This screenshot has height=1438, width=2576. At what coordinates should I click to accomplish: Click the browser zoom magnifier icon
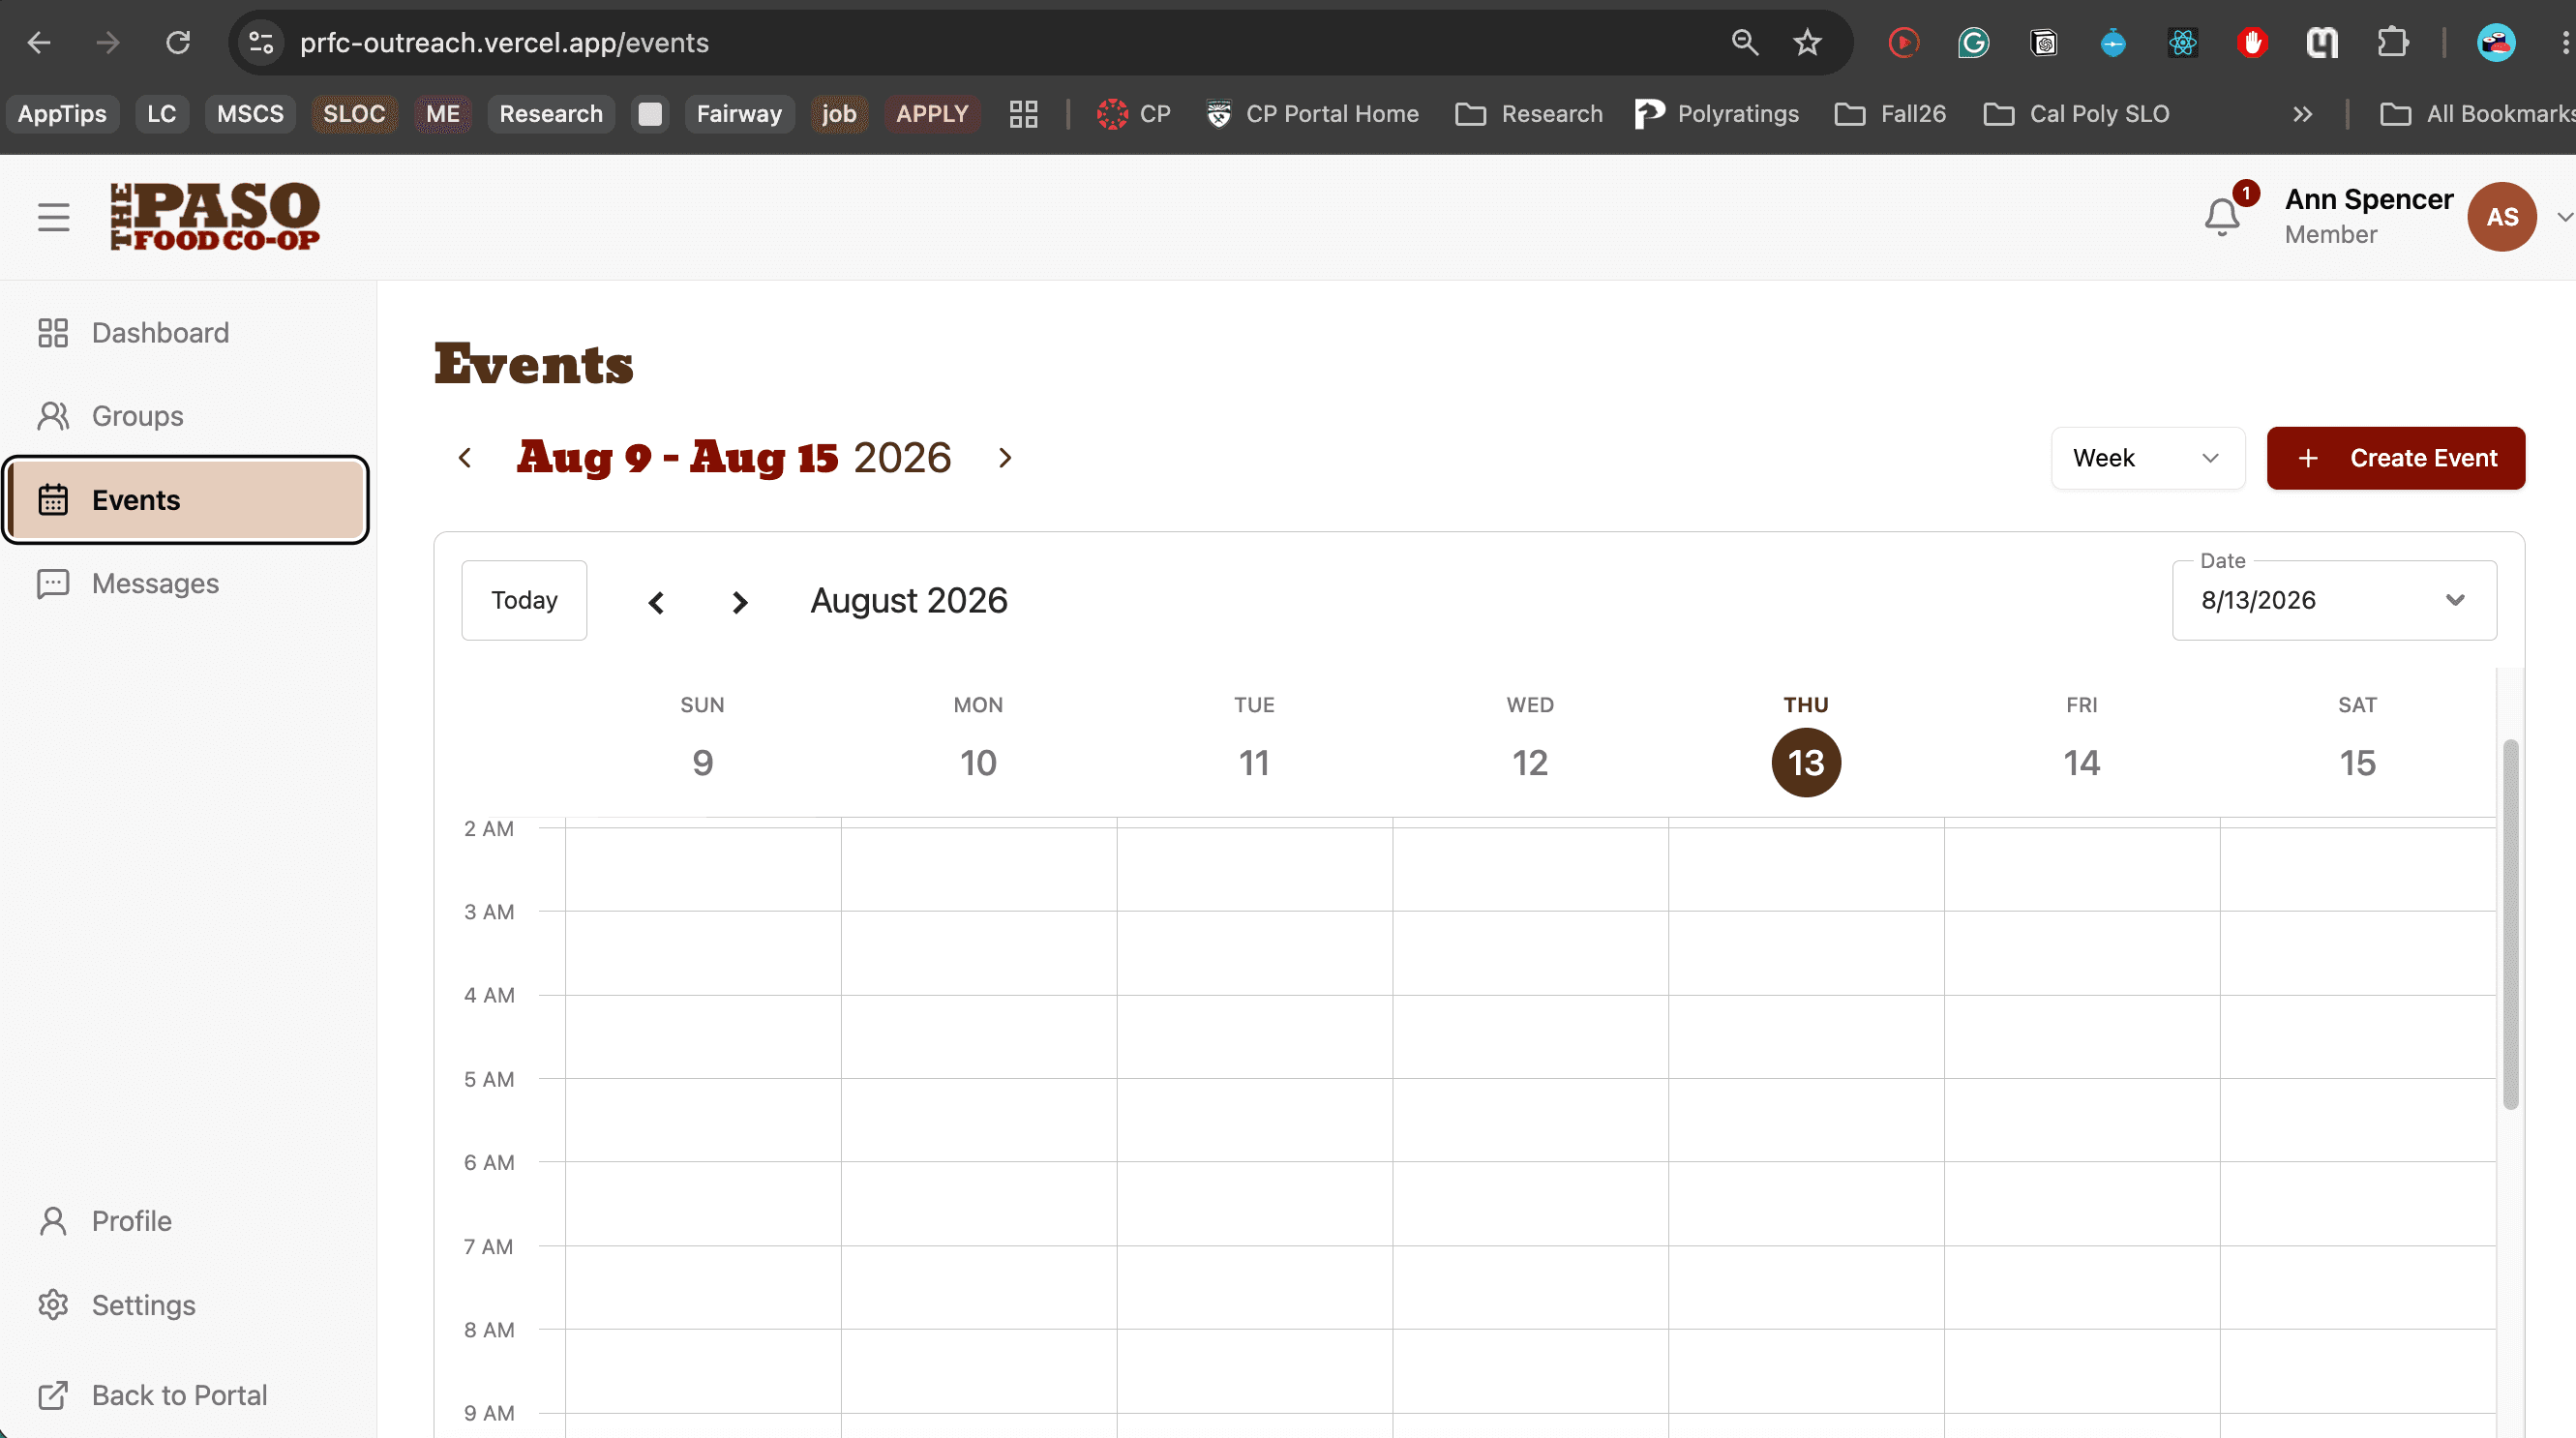pyautogui.click(x=1744, y=42)
